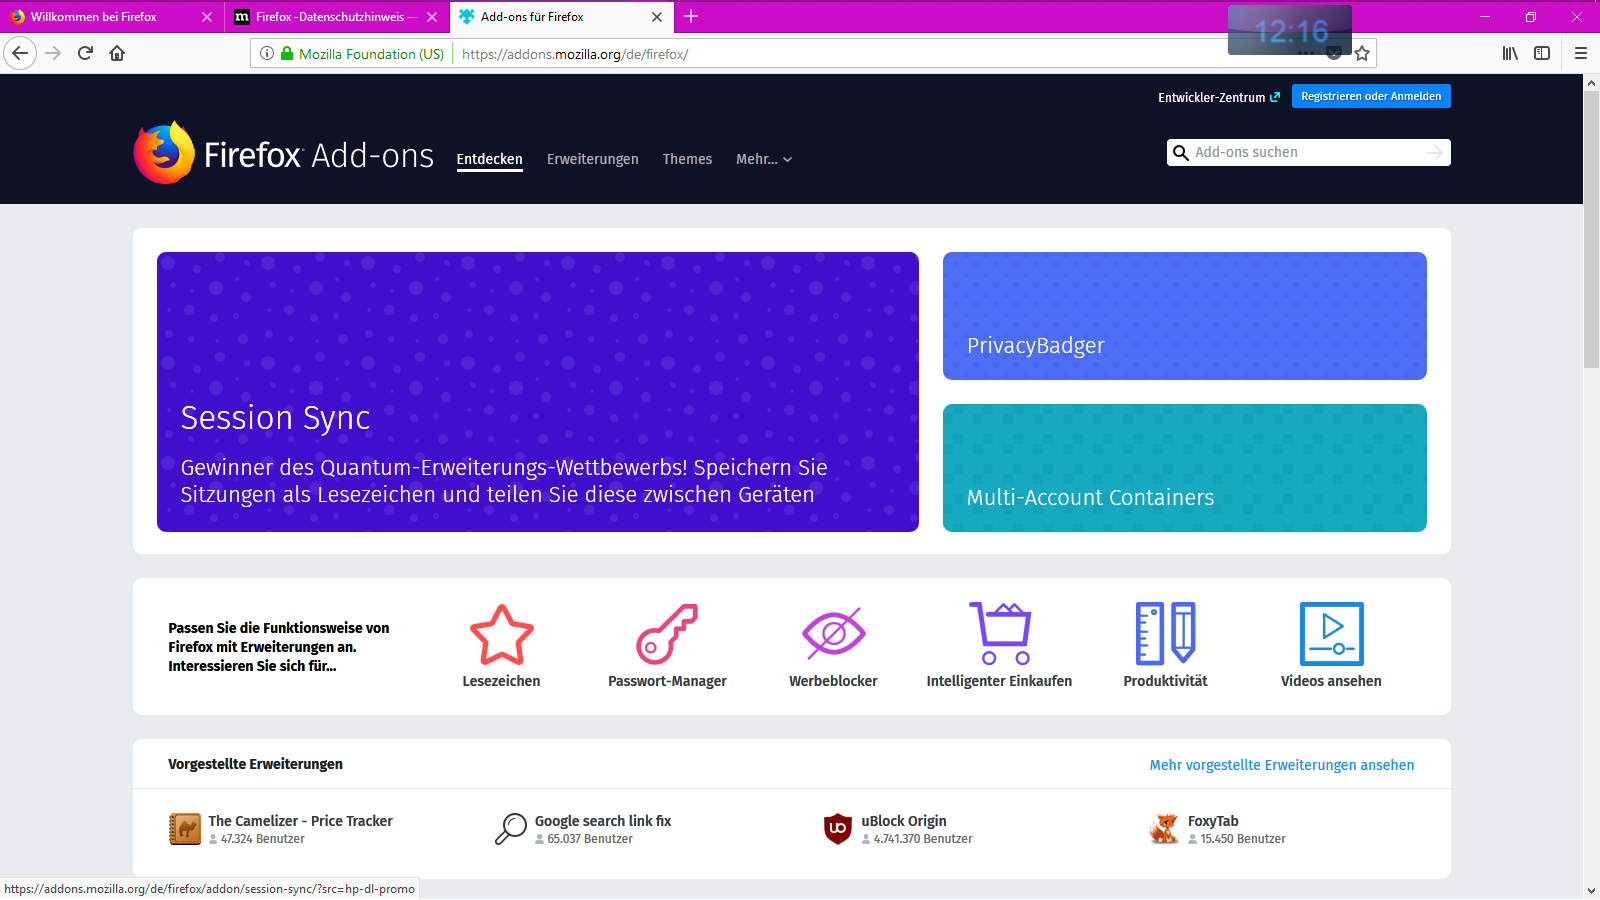Click the forward navigation arrow
Viewport: 1600px width, 900px height.
tap(54, 53)
